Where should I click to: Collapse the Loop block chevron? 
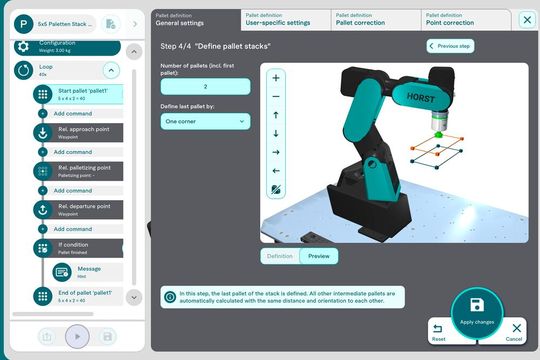pyautogui.click(x=111, y=71)
